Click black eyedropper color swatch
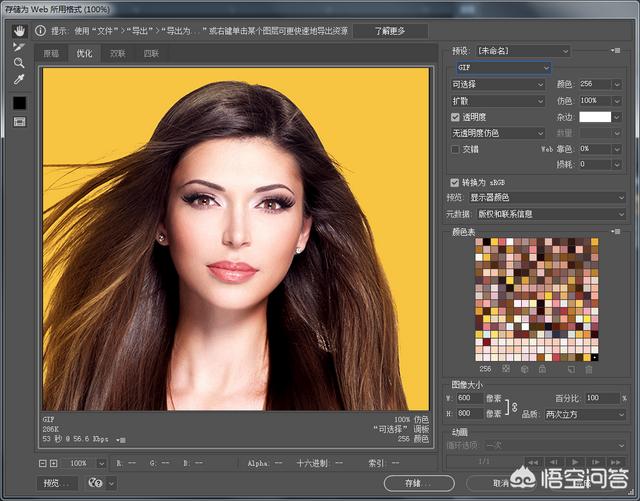 [19, 102]
